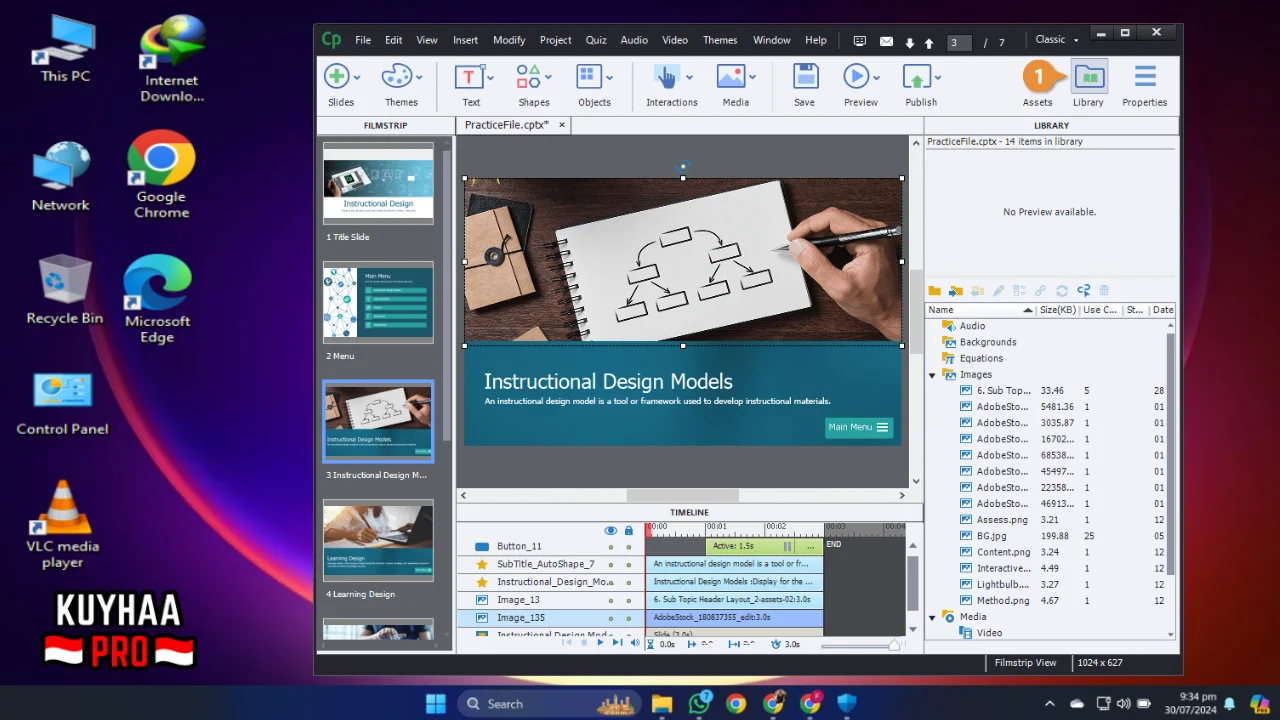The image size is (1280, 720).
Task: Toggle visibility dot for Image_13
Action: tap(610, 600)
